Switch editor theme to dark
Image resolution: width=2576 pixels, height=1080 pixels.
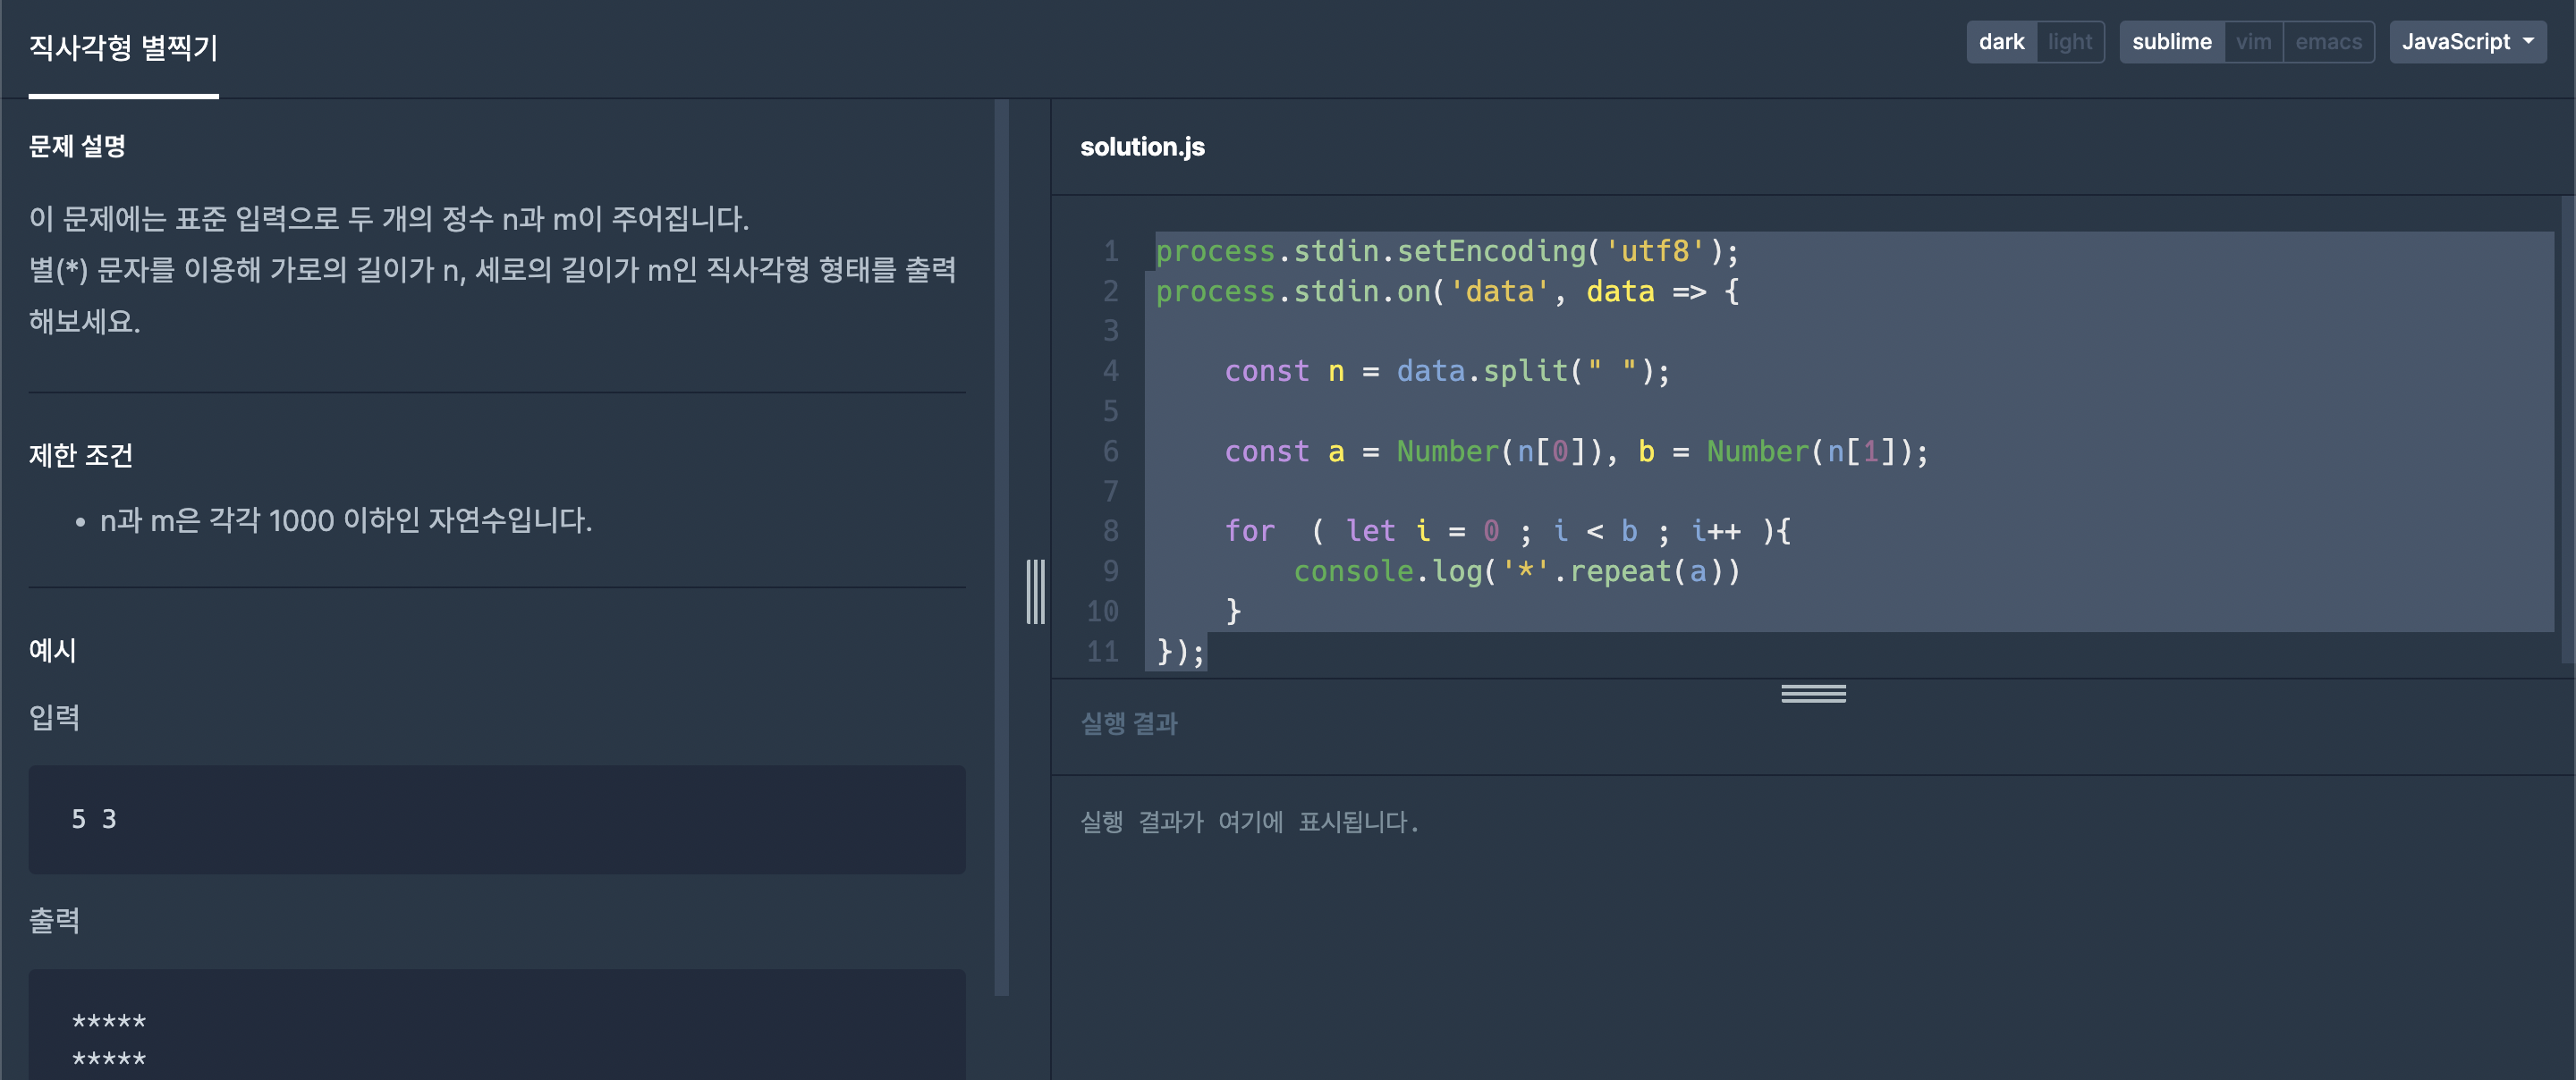point(2000,42)
